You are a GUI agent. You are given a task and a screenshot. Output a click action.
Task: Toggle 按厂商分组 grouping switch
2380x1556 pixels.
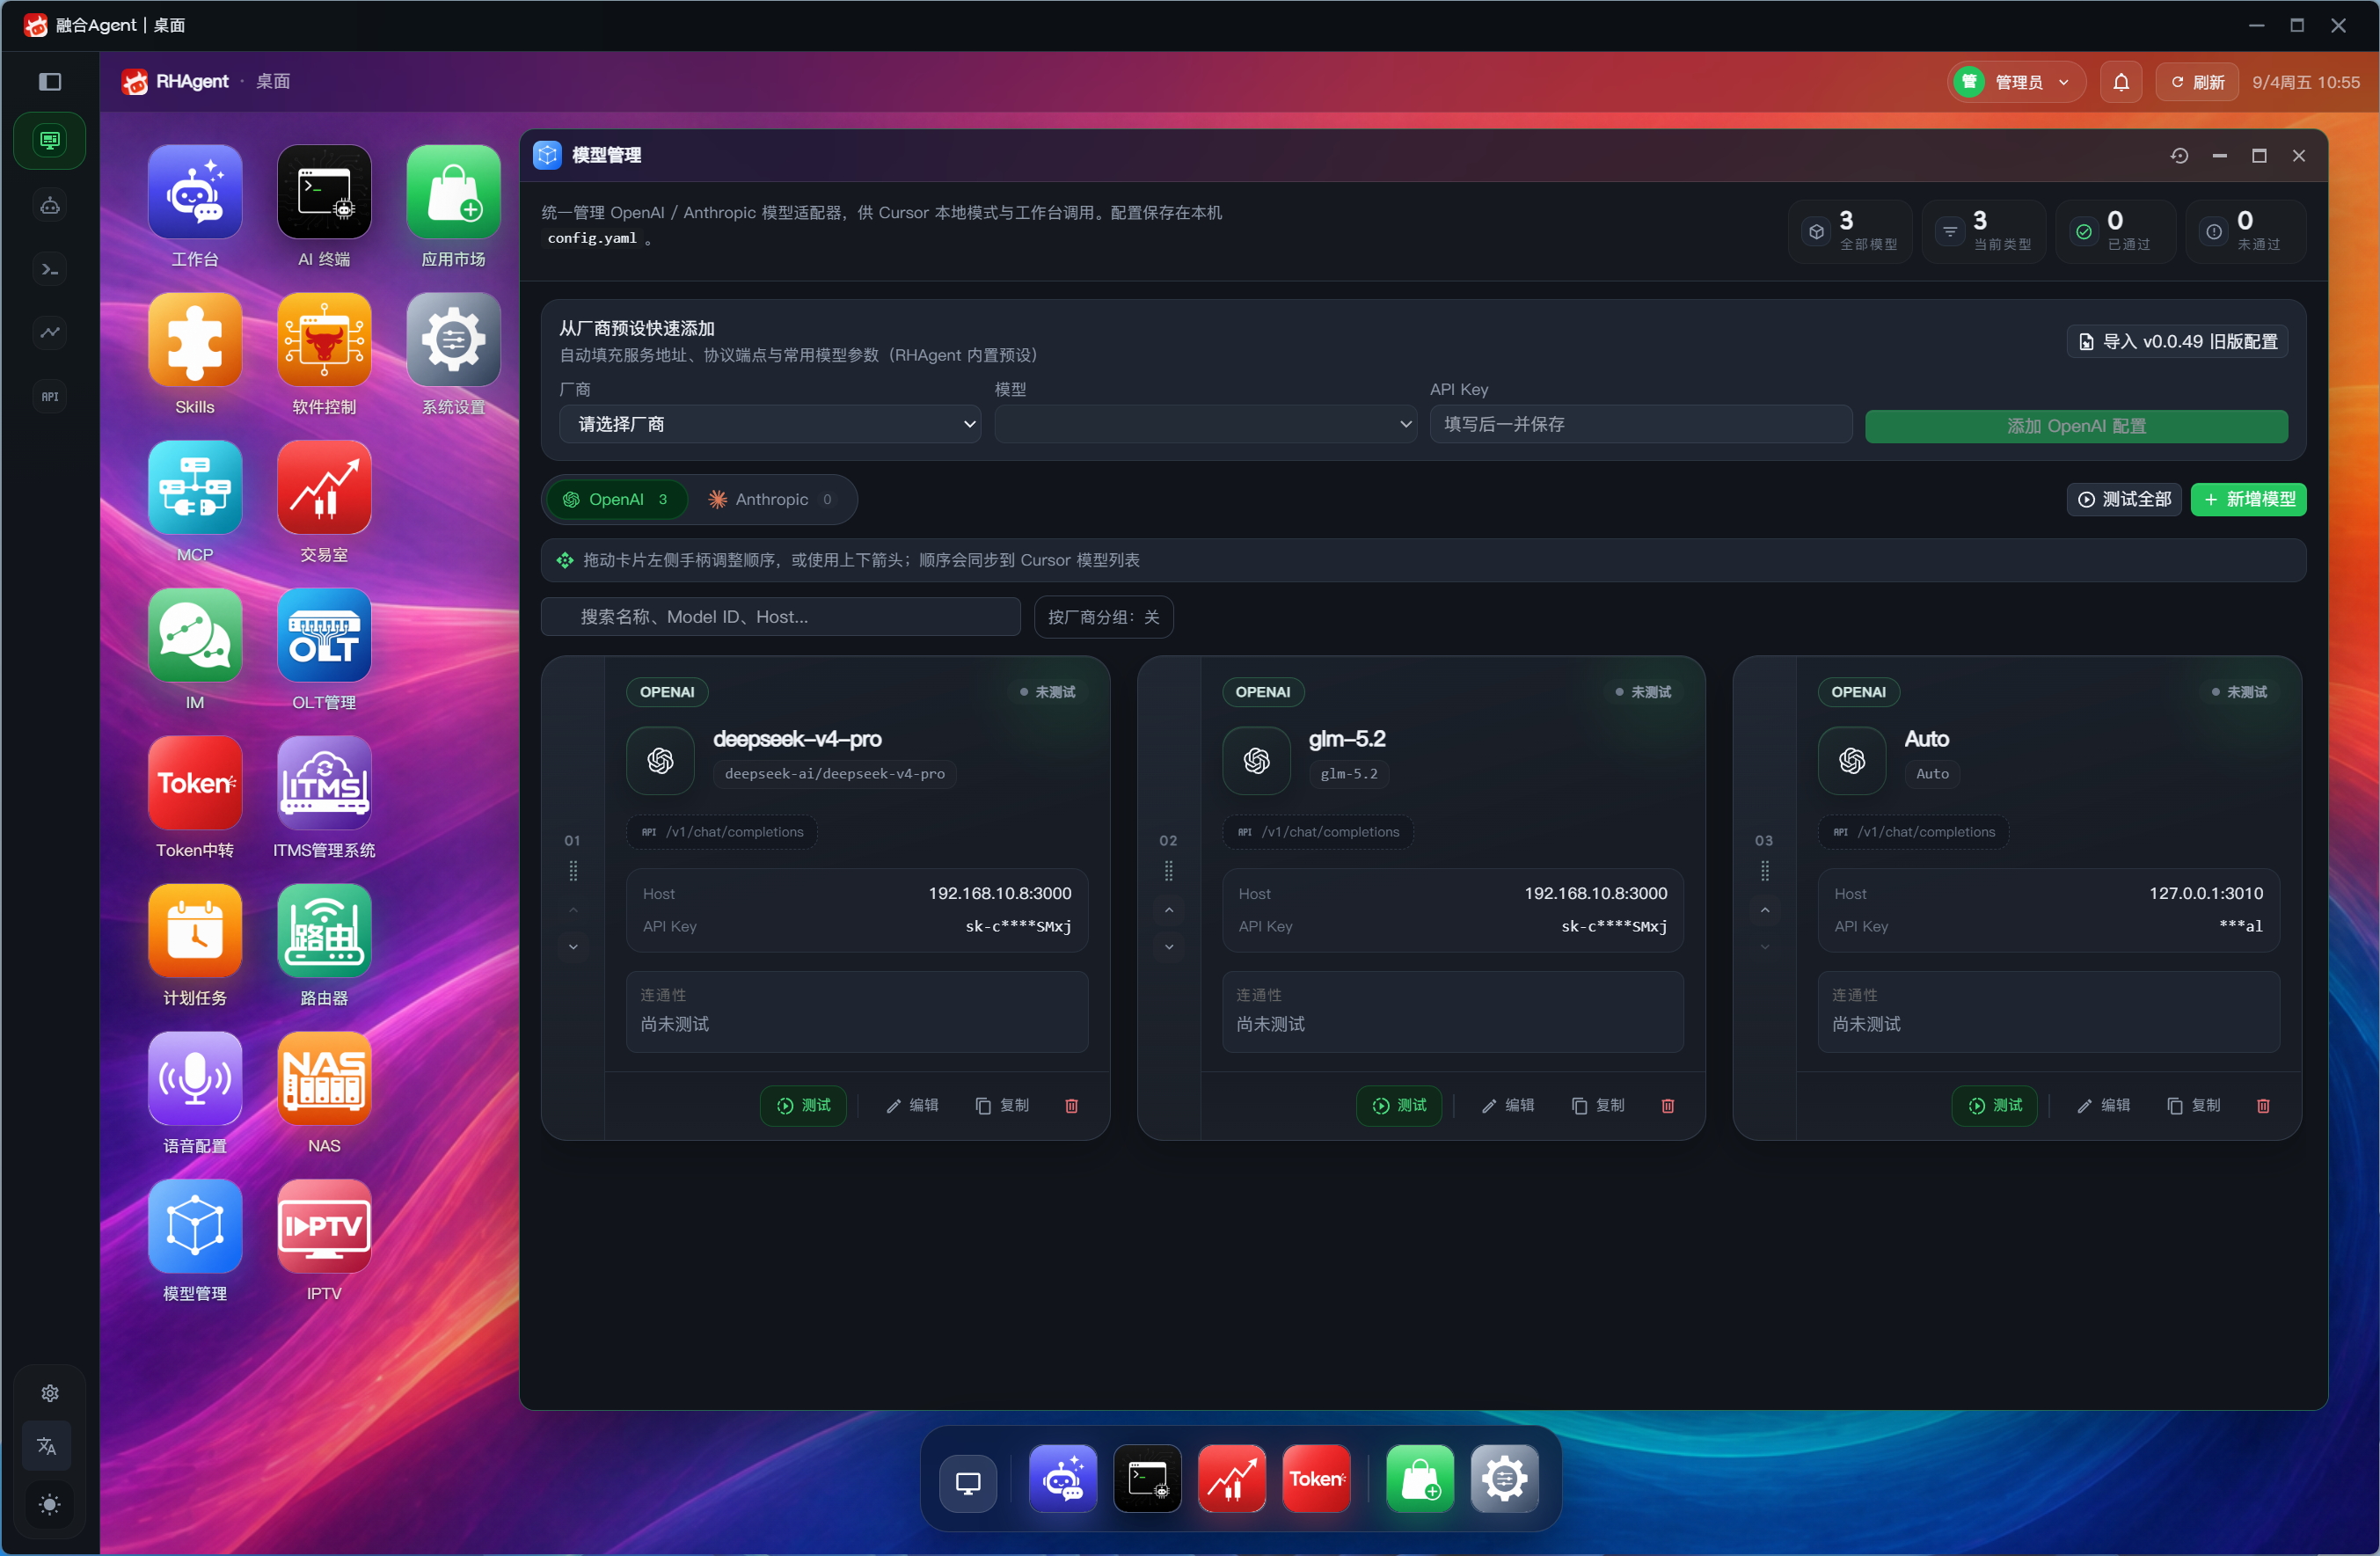(1103, 617)
